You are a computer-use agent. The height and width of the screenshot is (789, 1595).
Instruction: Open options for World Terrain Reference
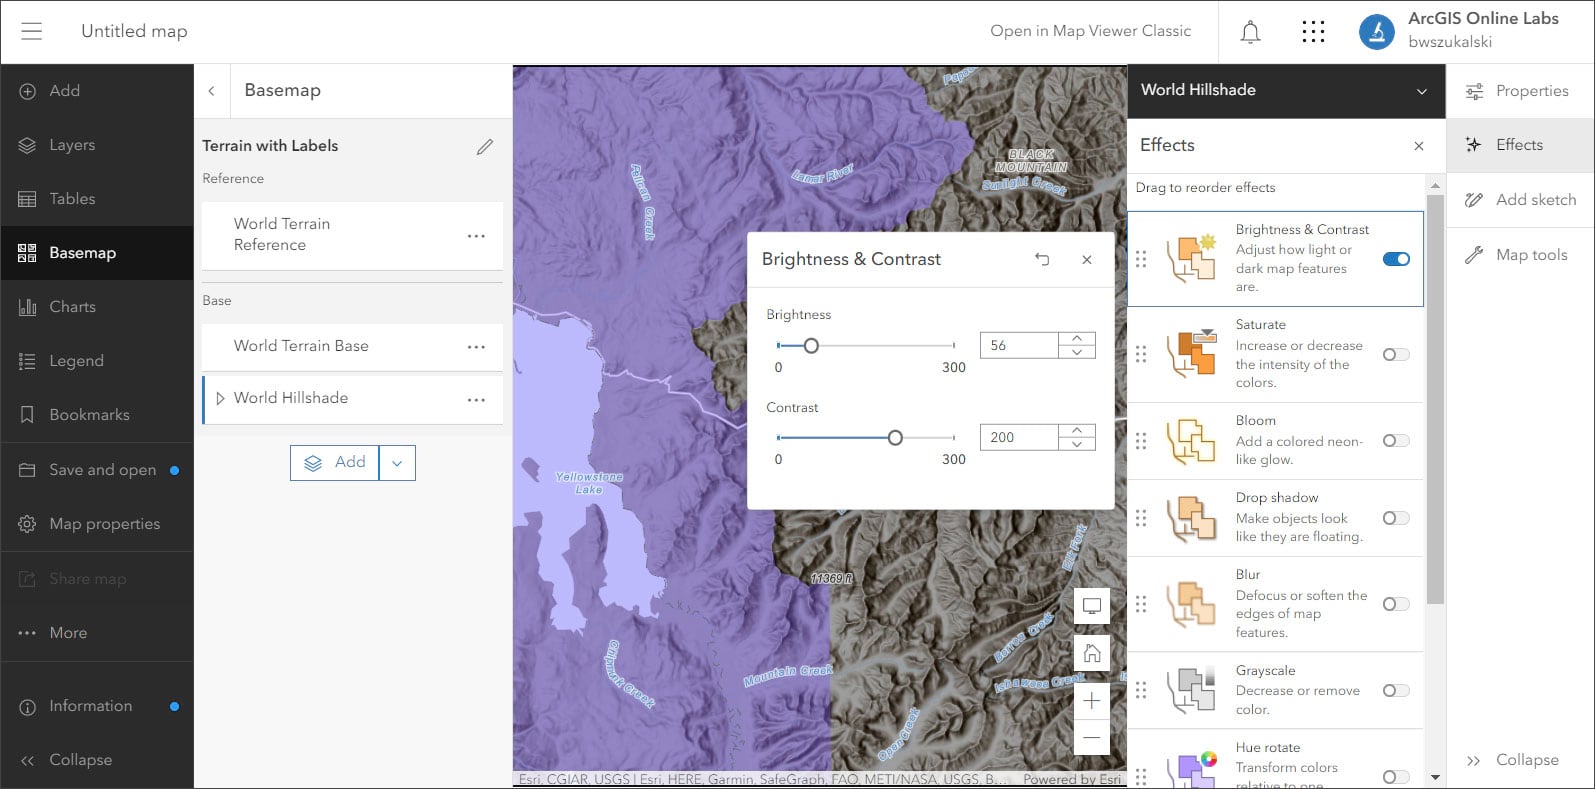point(476,236)
